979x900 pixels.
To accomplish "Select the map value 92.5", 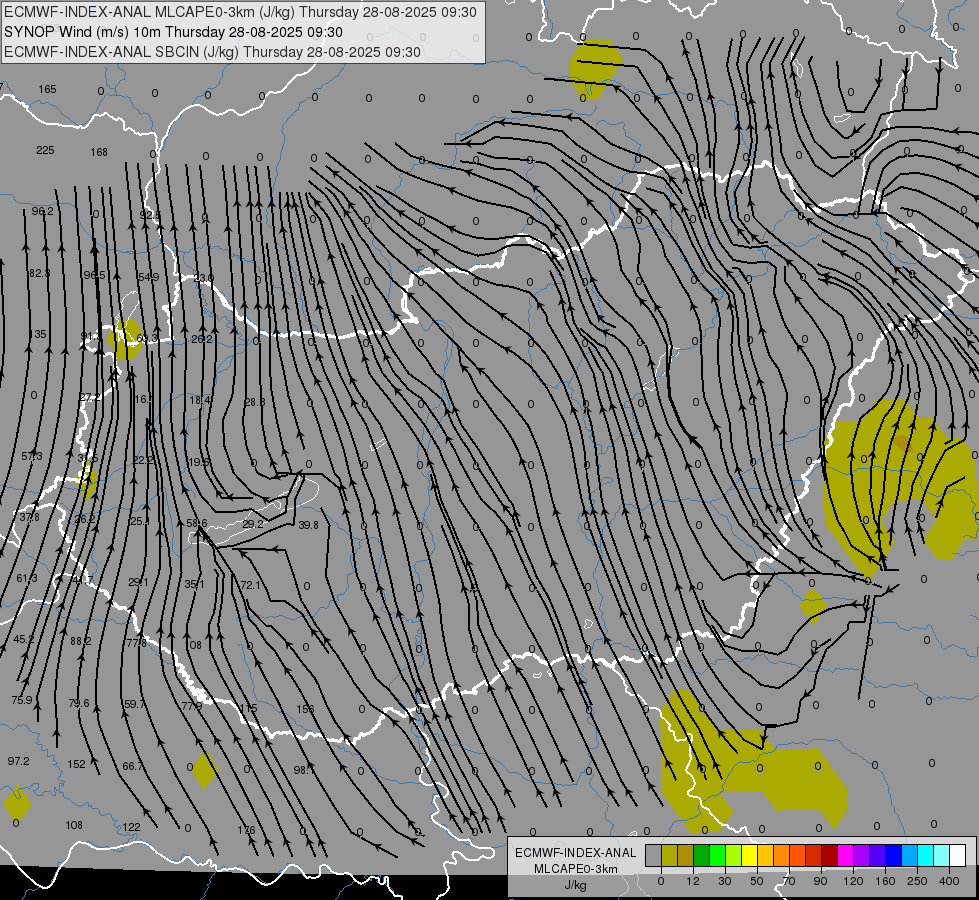I will click(150, 215).
